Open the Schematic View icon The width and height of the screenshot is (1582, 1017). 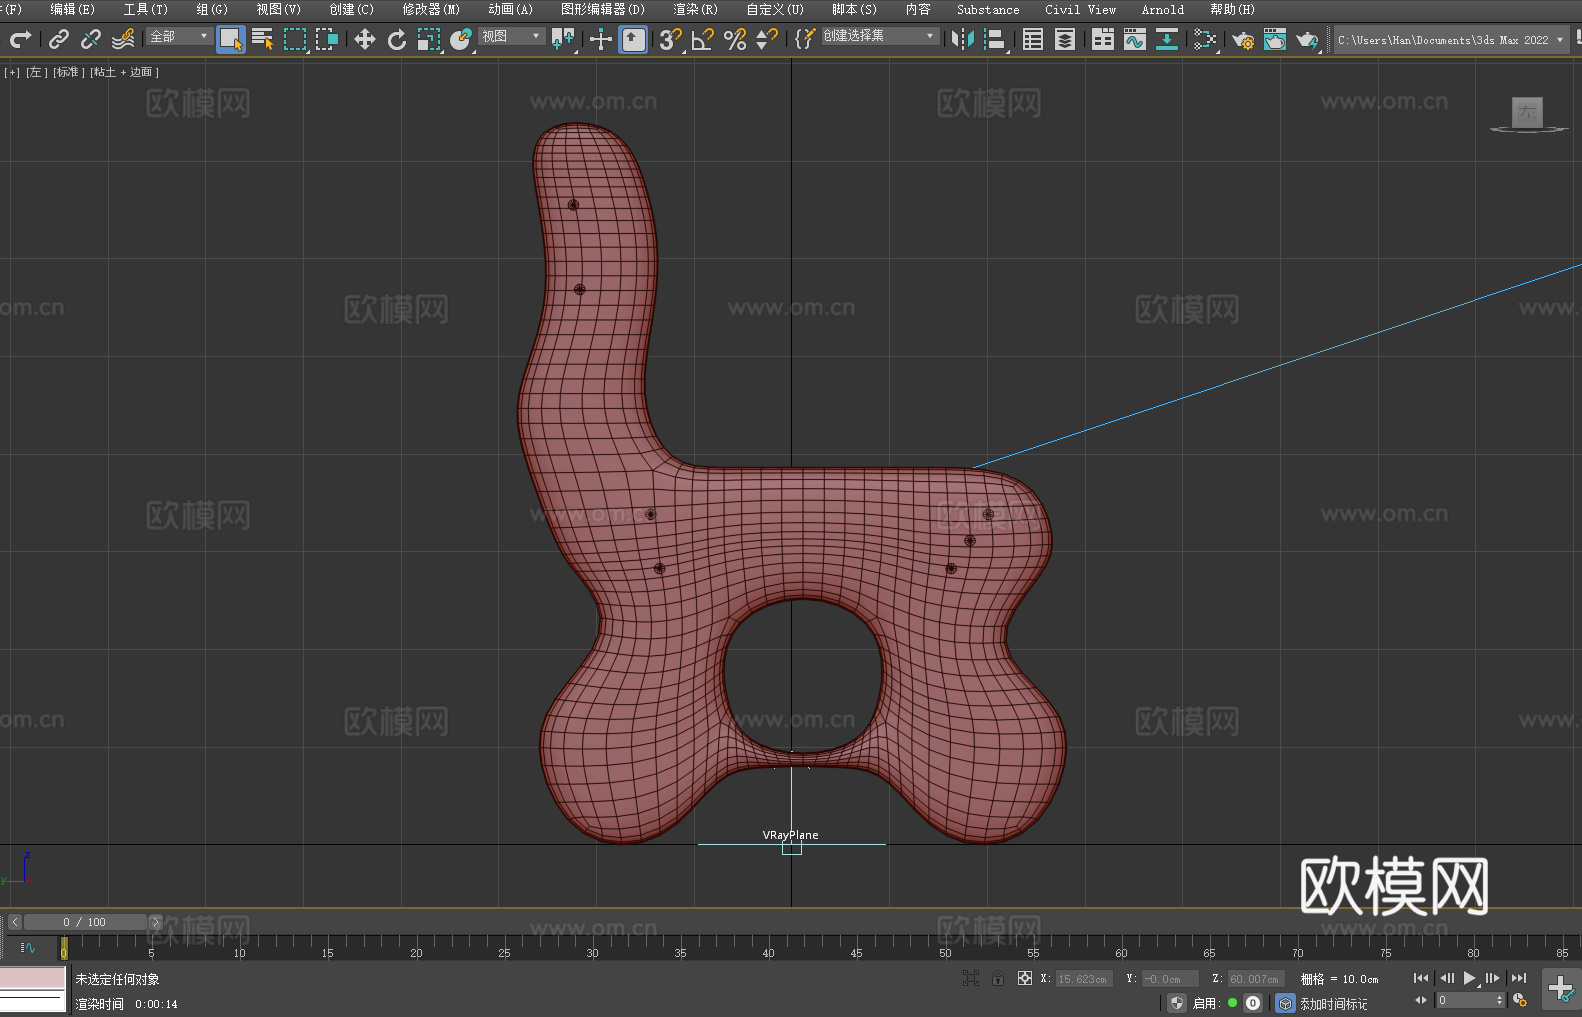(x=1167, y=39)
